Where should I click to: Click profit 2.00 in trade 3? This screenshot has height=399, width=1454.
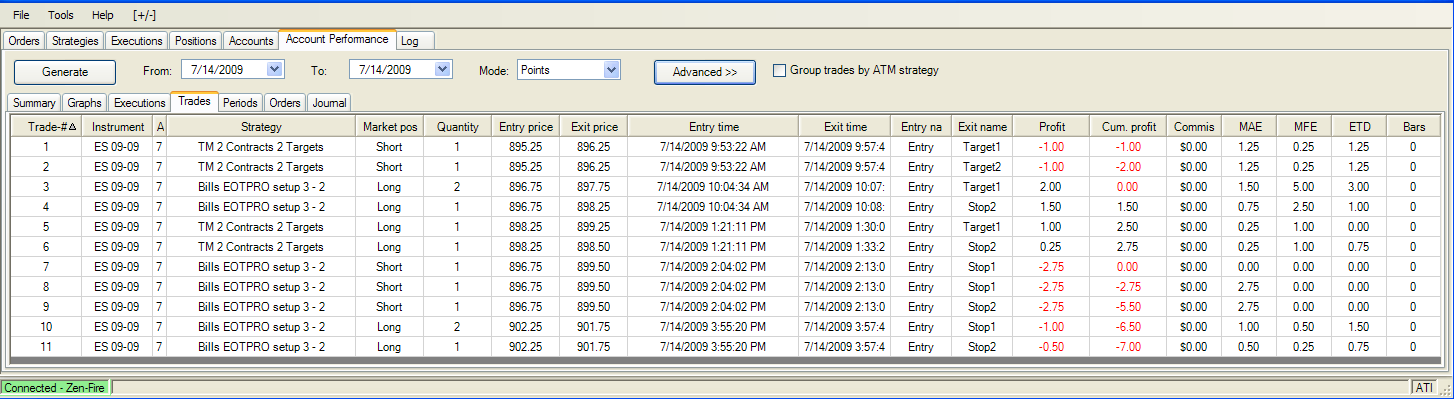1051,187
